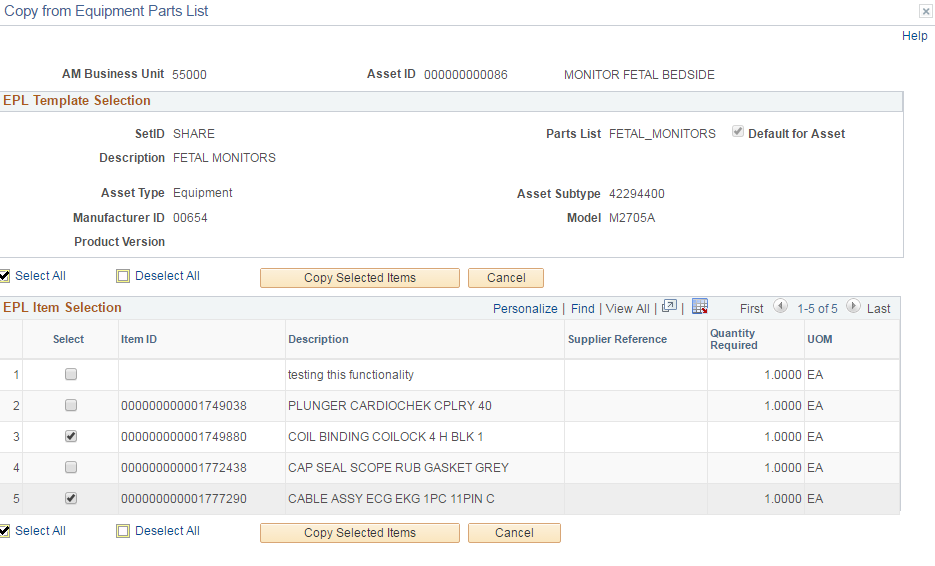
Task: Close the Copy from Equipment Parts List dialog
Action: tap(925, 12)
